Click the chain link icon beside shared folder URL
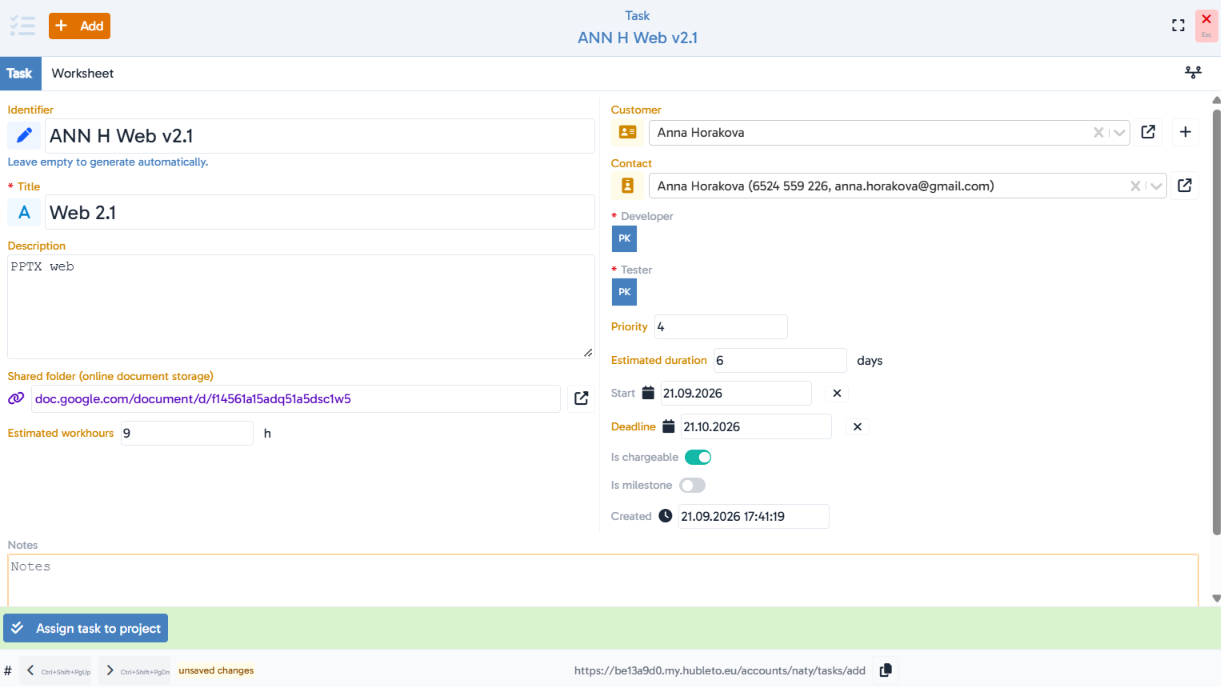Screen dimensions: 1221x687 click(x=16, y=398)
